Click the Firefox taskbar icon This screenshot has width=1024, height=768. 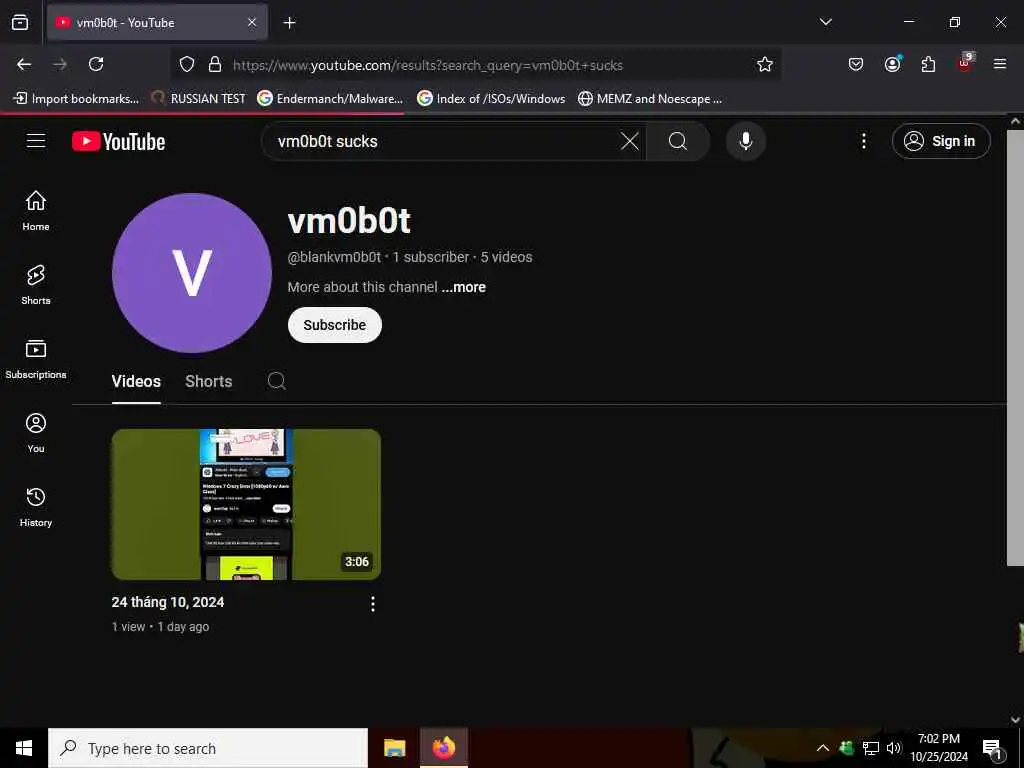443,748
